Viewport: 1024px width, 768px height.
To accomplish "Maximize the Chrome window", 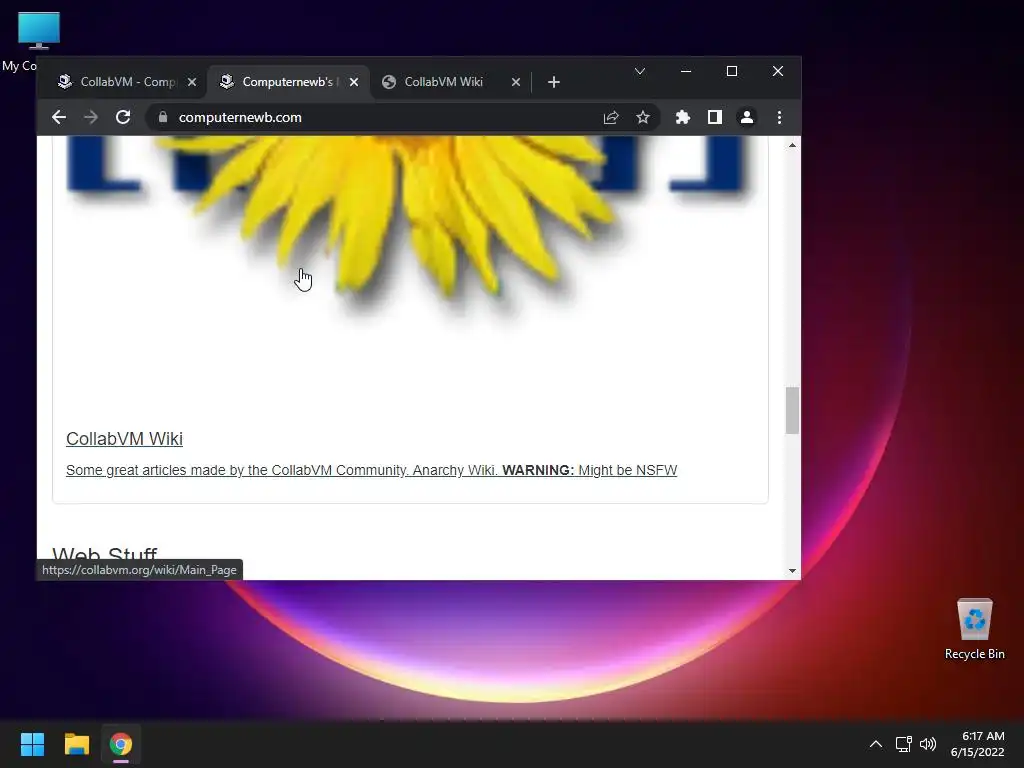I will coord(732,71).
